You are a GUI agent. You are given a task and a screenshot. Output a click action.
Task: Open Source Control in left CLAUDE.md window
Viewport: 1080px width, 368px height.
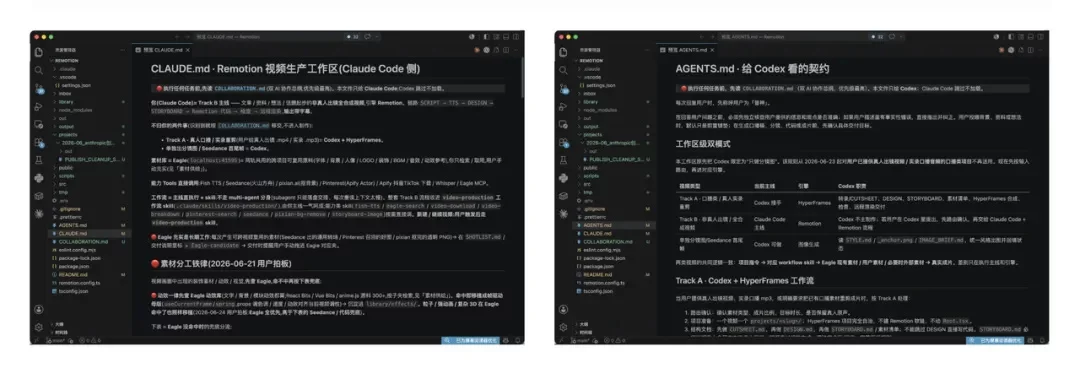point(39,88)
